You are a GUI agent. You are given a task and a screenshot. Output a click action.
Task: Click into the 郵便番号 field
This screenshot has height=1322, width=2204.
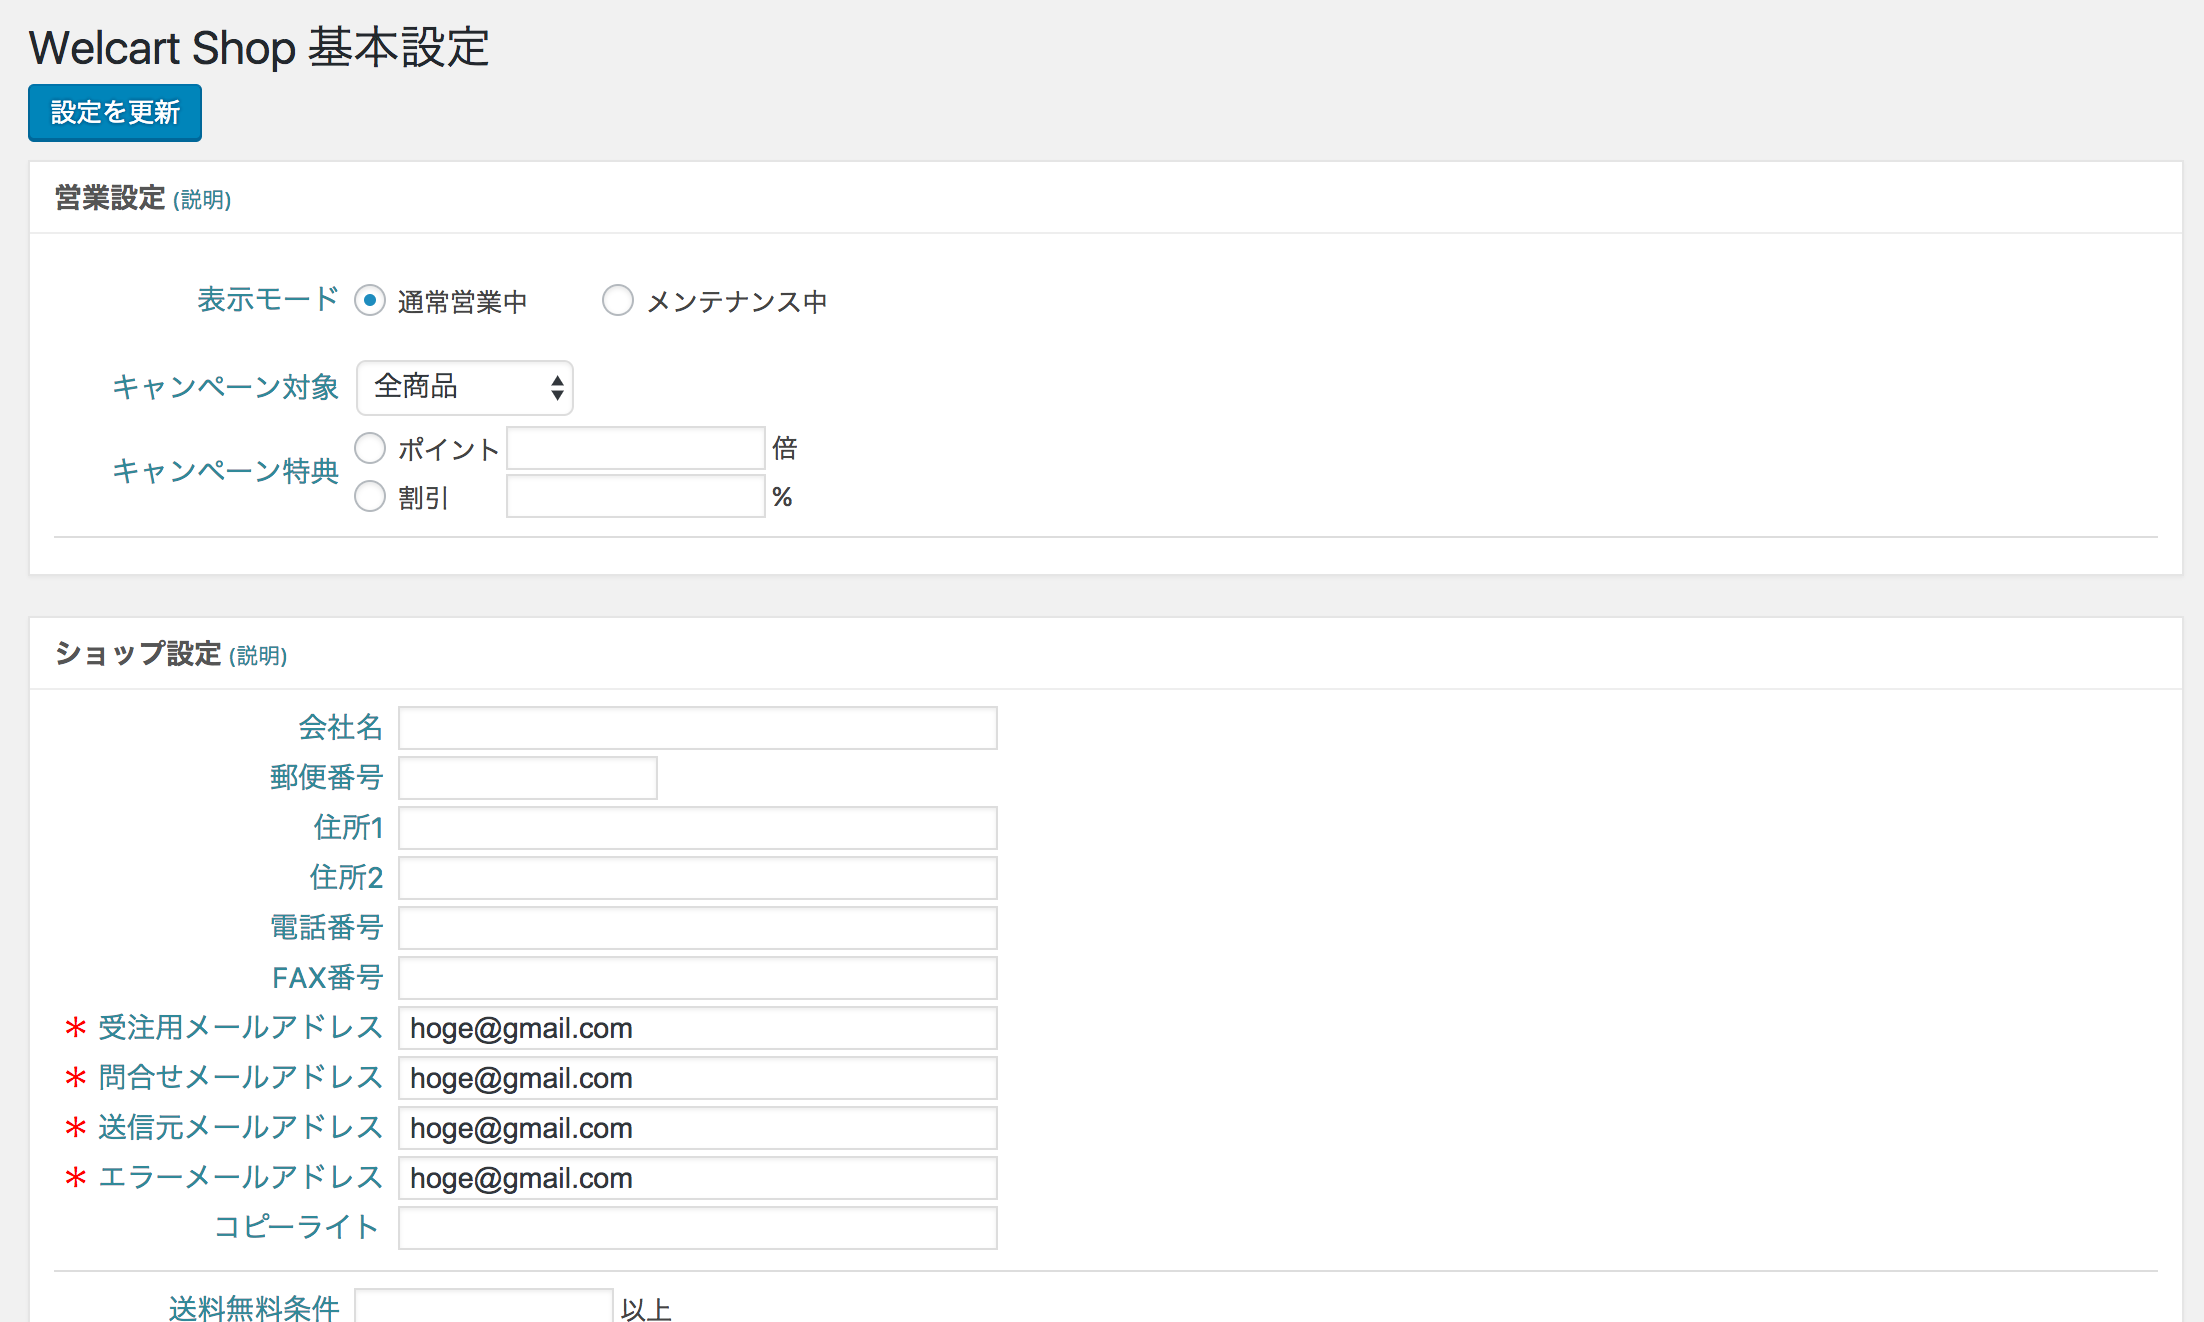pos(528,778)
